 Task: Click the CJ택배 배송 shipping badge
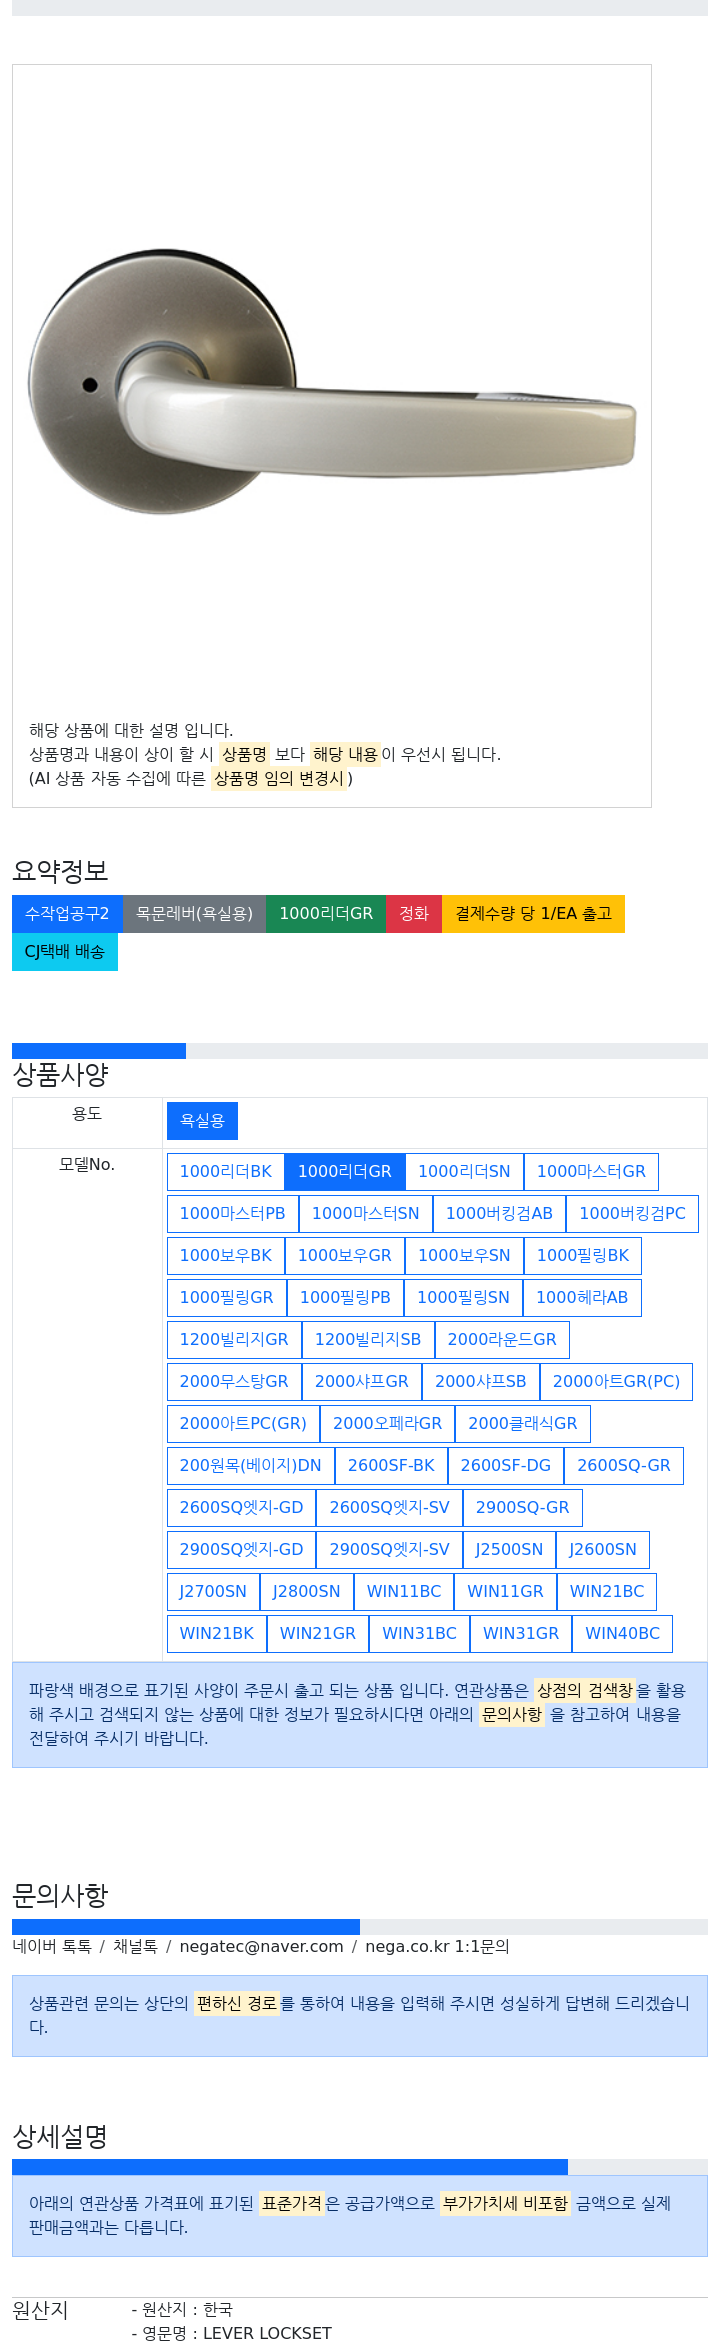(65, 952)
